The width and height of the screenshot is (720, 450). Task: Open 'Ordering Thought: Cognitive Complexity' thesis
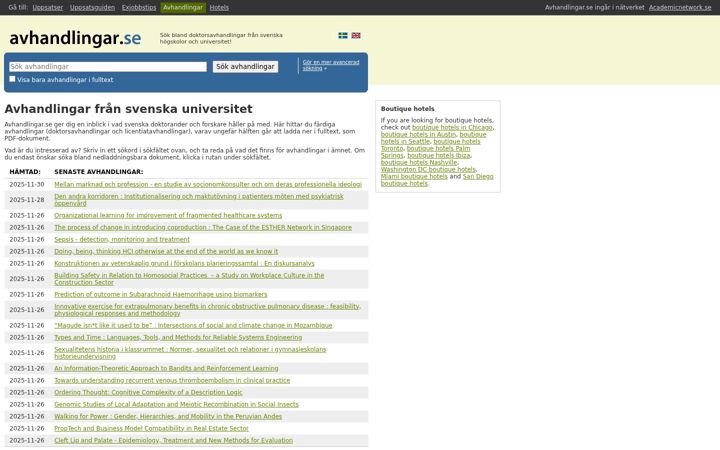point(148,392)
